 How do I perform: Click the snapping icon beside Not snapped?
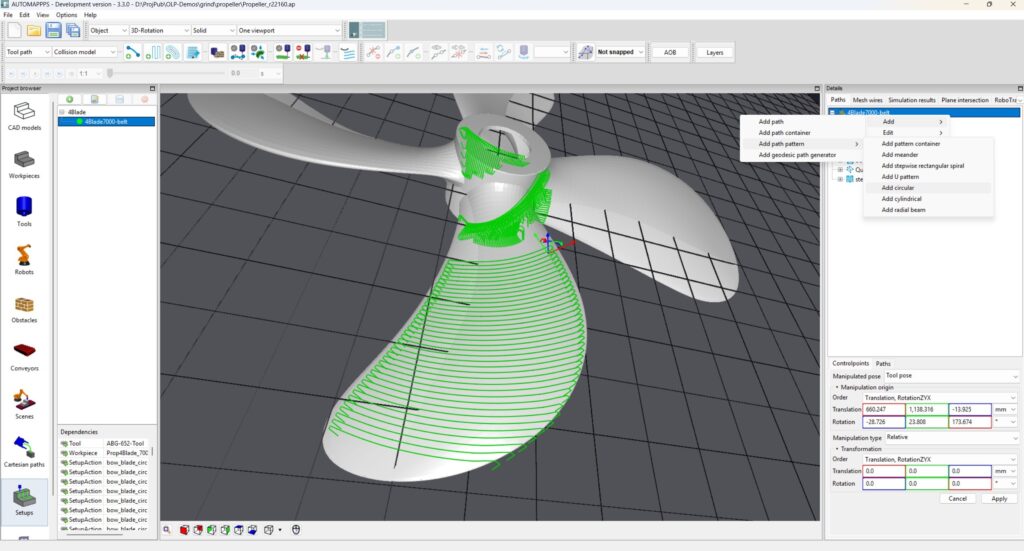(586, 52)
